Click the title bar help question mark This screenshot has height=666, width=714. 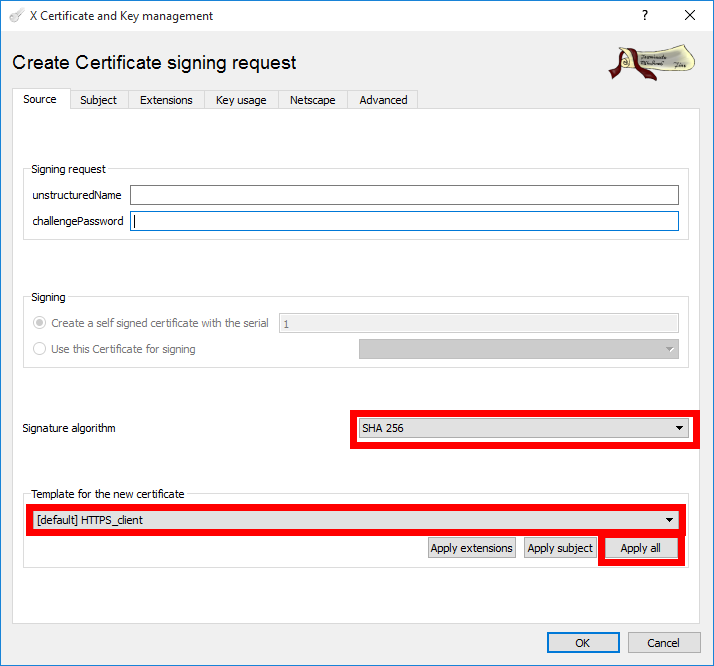pyautogui.click(x=644, y=16)
